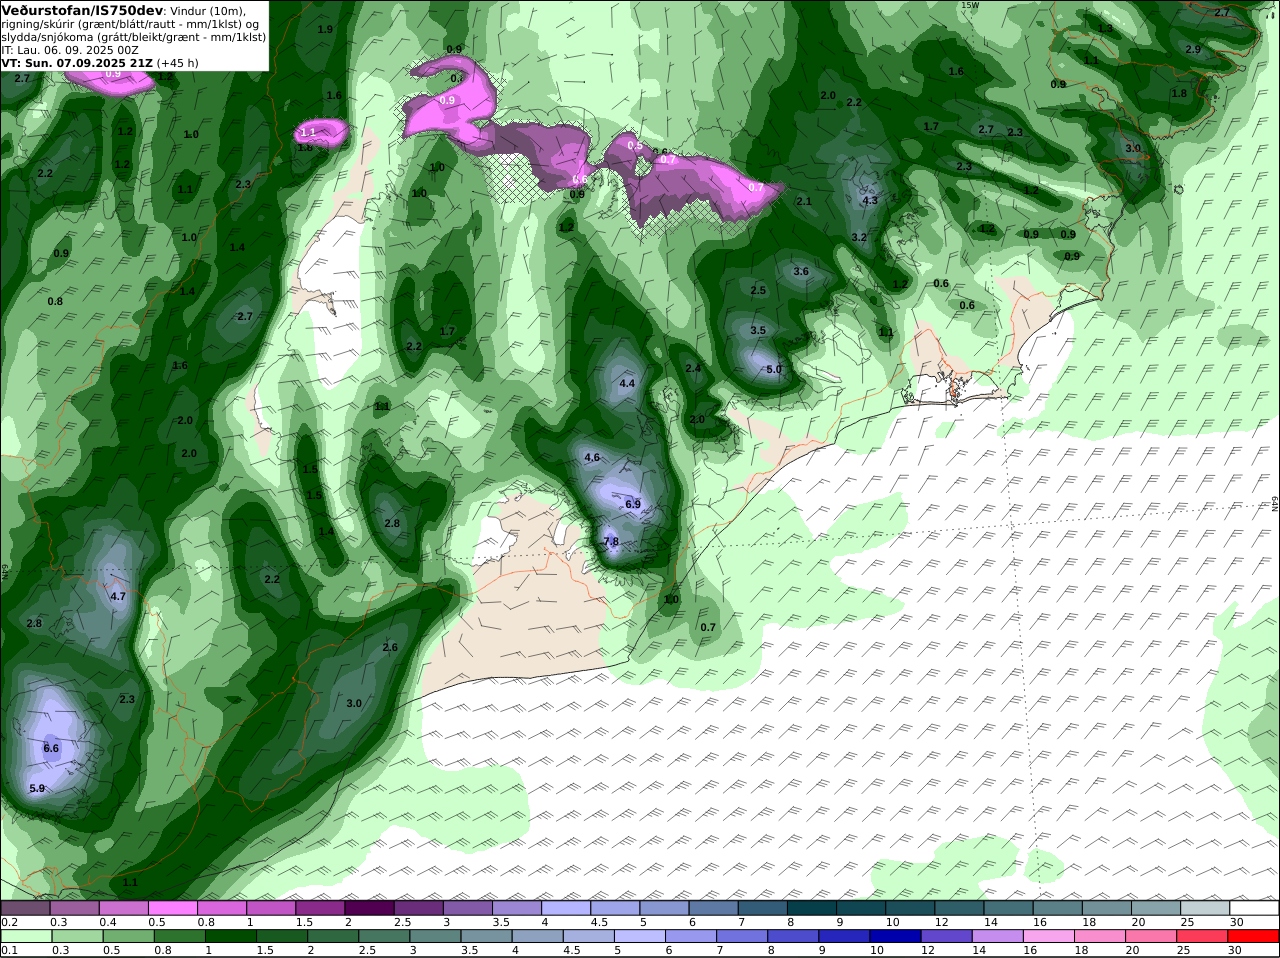This screenshot has width=1280, height=958.
Task: Click the periwinkle 5 swatch in rain legend
Action: pyautogui.click(x=640, y=936)
